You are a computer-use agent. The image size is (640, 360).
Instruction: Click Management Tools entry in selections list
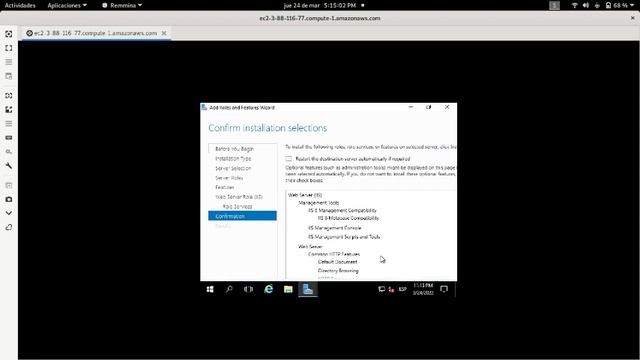(x=319, y=203)
